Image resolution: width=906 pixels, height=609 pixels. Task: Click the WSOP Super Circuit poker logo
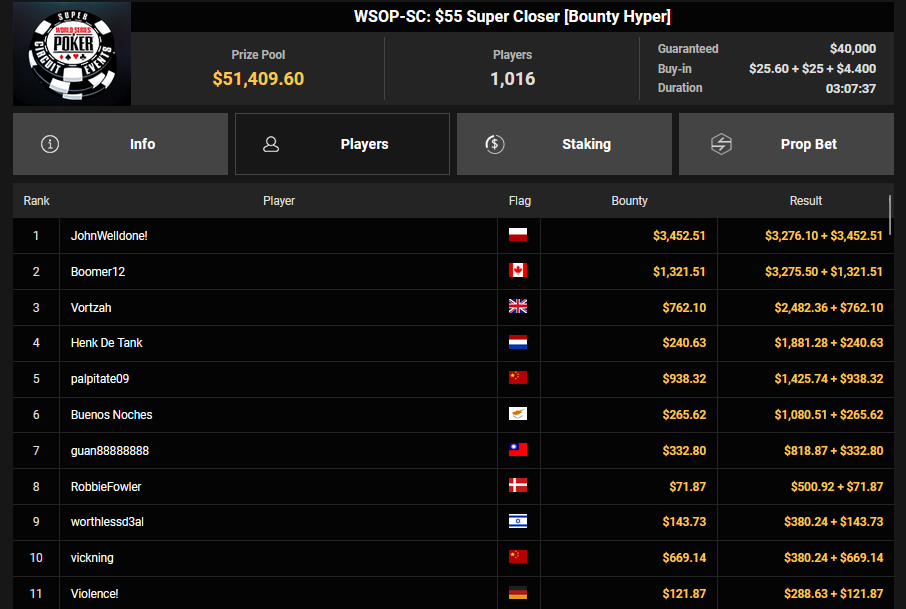pos(71,54)
